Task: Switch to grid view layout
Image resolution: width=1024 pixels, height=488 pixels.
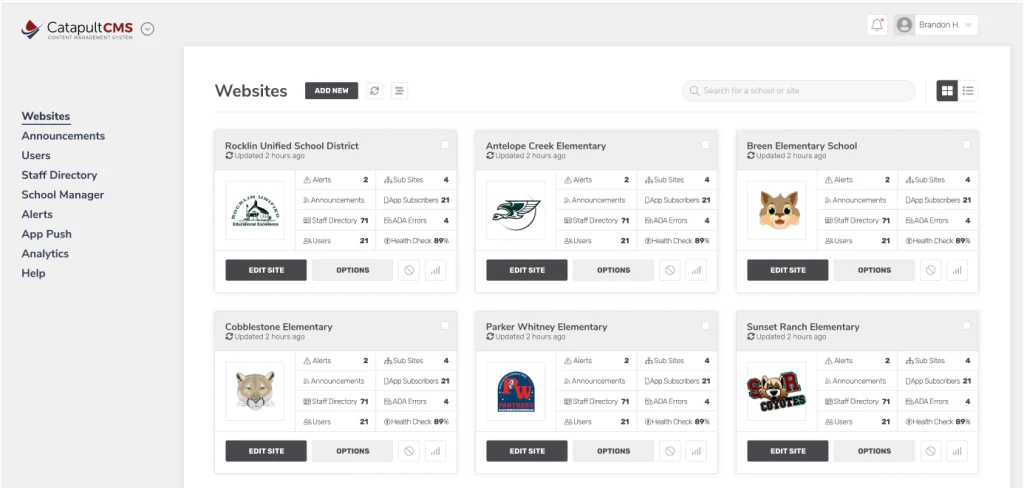Action: tap(947, 91)
